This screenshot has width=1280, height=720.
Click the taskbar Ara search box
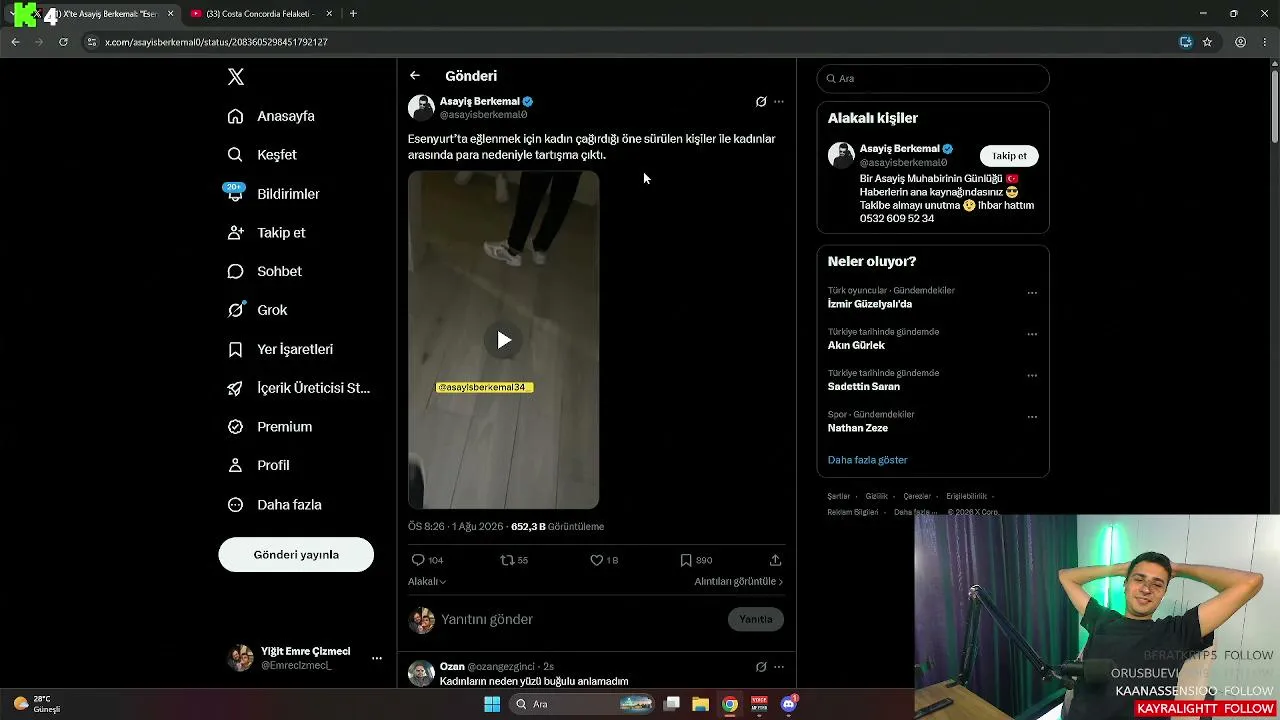tap(584, 704)
